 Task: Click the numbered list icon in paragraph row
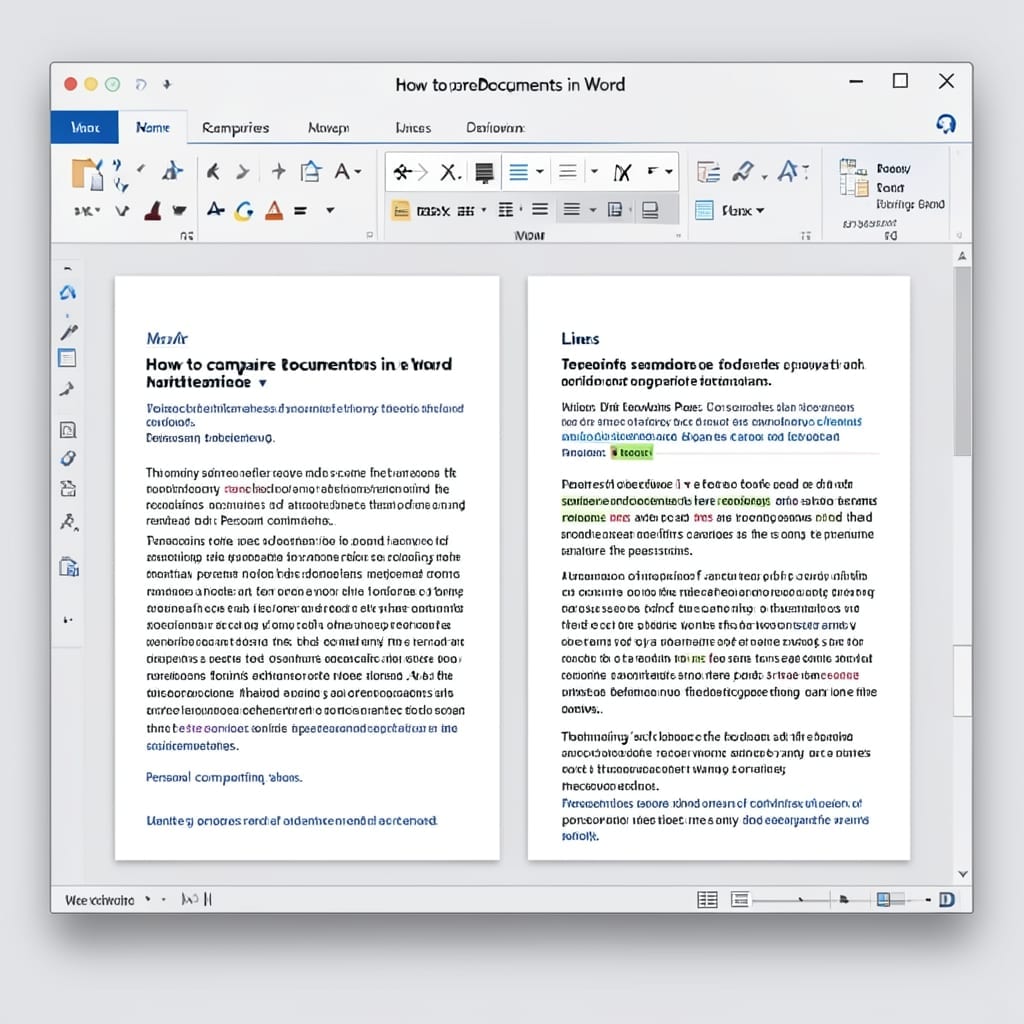(505, 210)
